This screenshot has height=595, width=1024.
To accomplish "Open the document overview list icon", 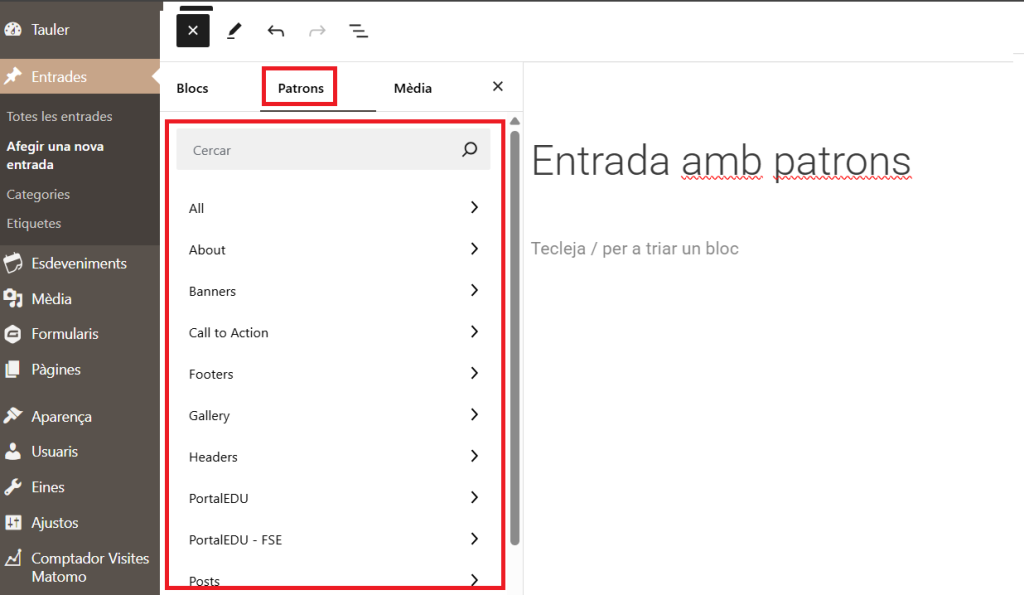I will [x=359, y=31].
